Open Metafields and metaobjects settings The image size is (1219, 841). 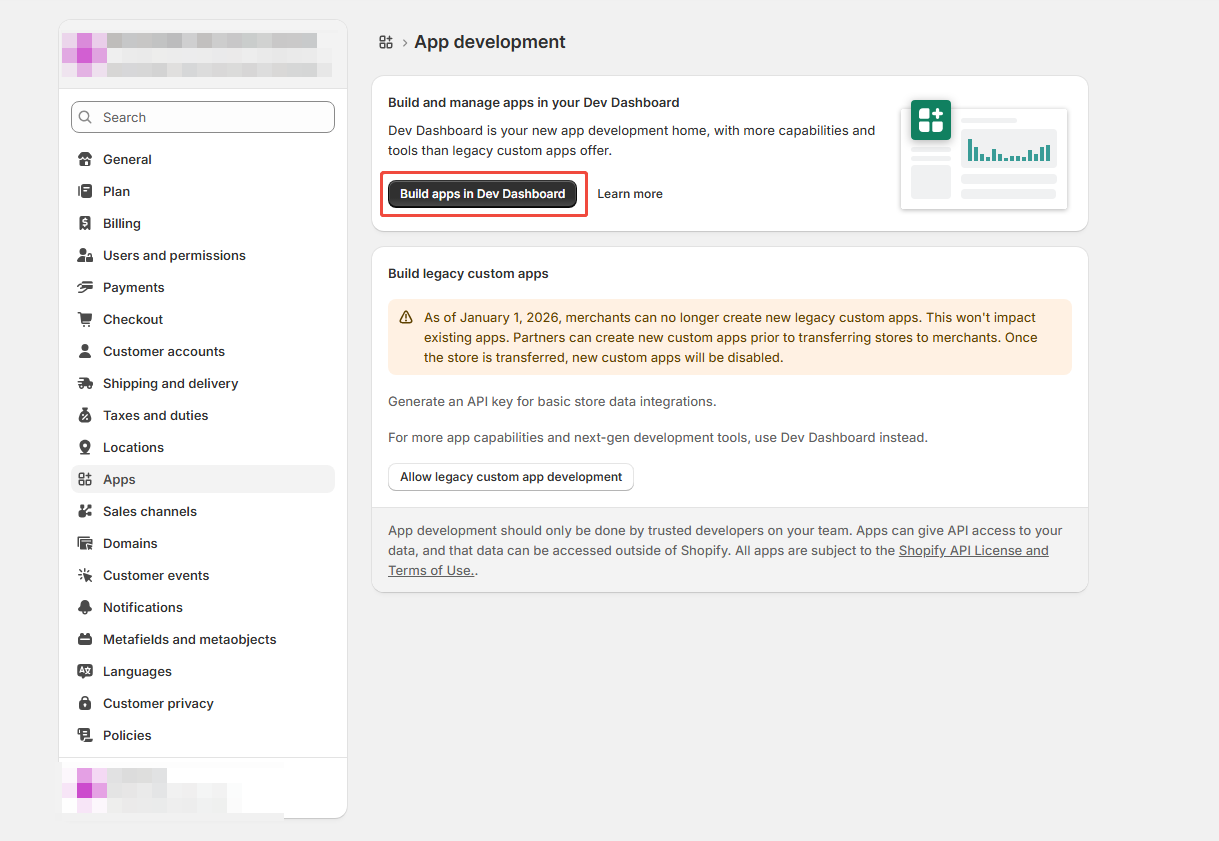tap(189, 639)
